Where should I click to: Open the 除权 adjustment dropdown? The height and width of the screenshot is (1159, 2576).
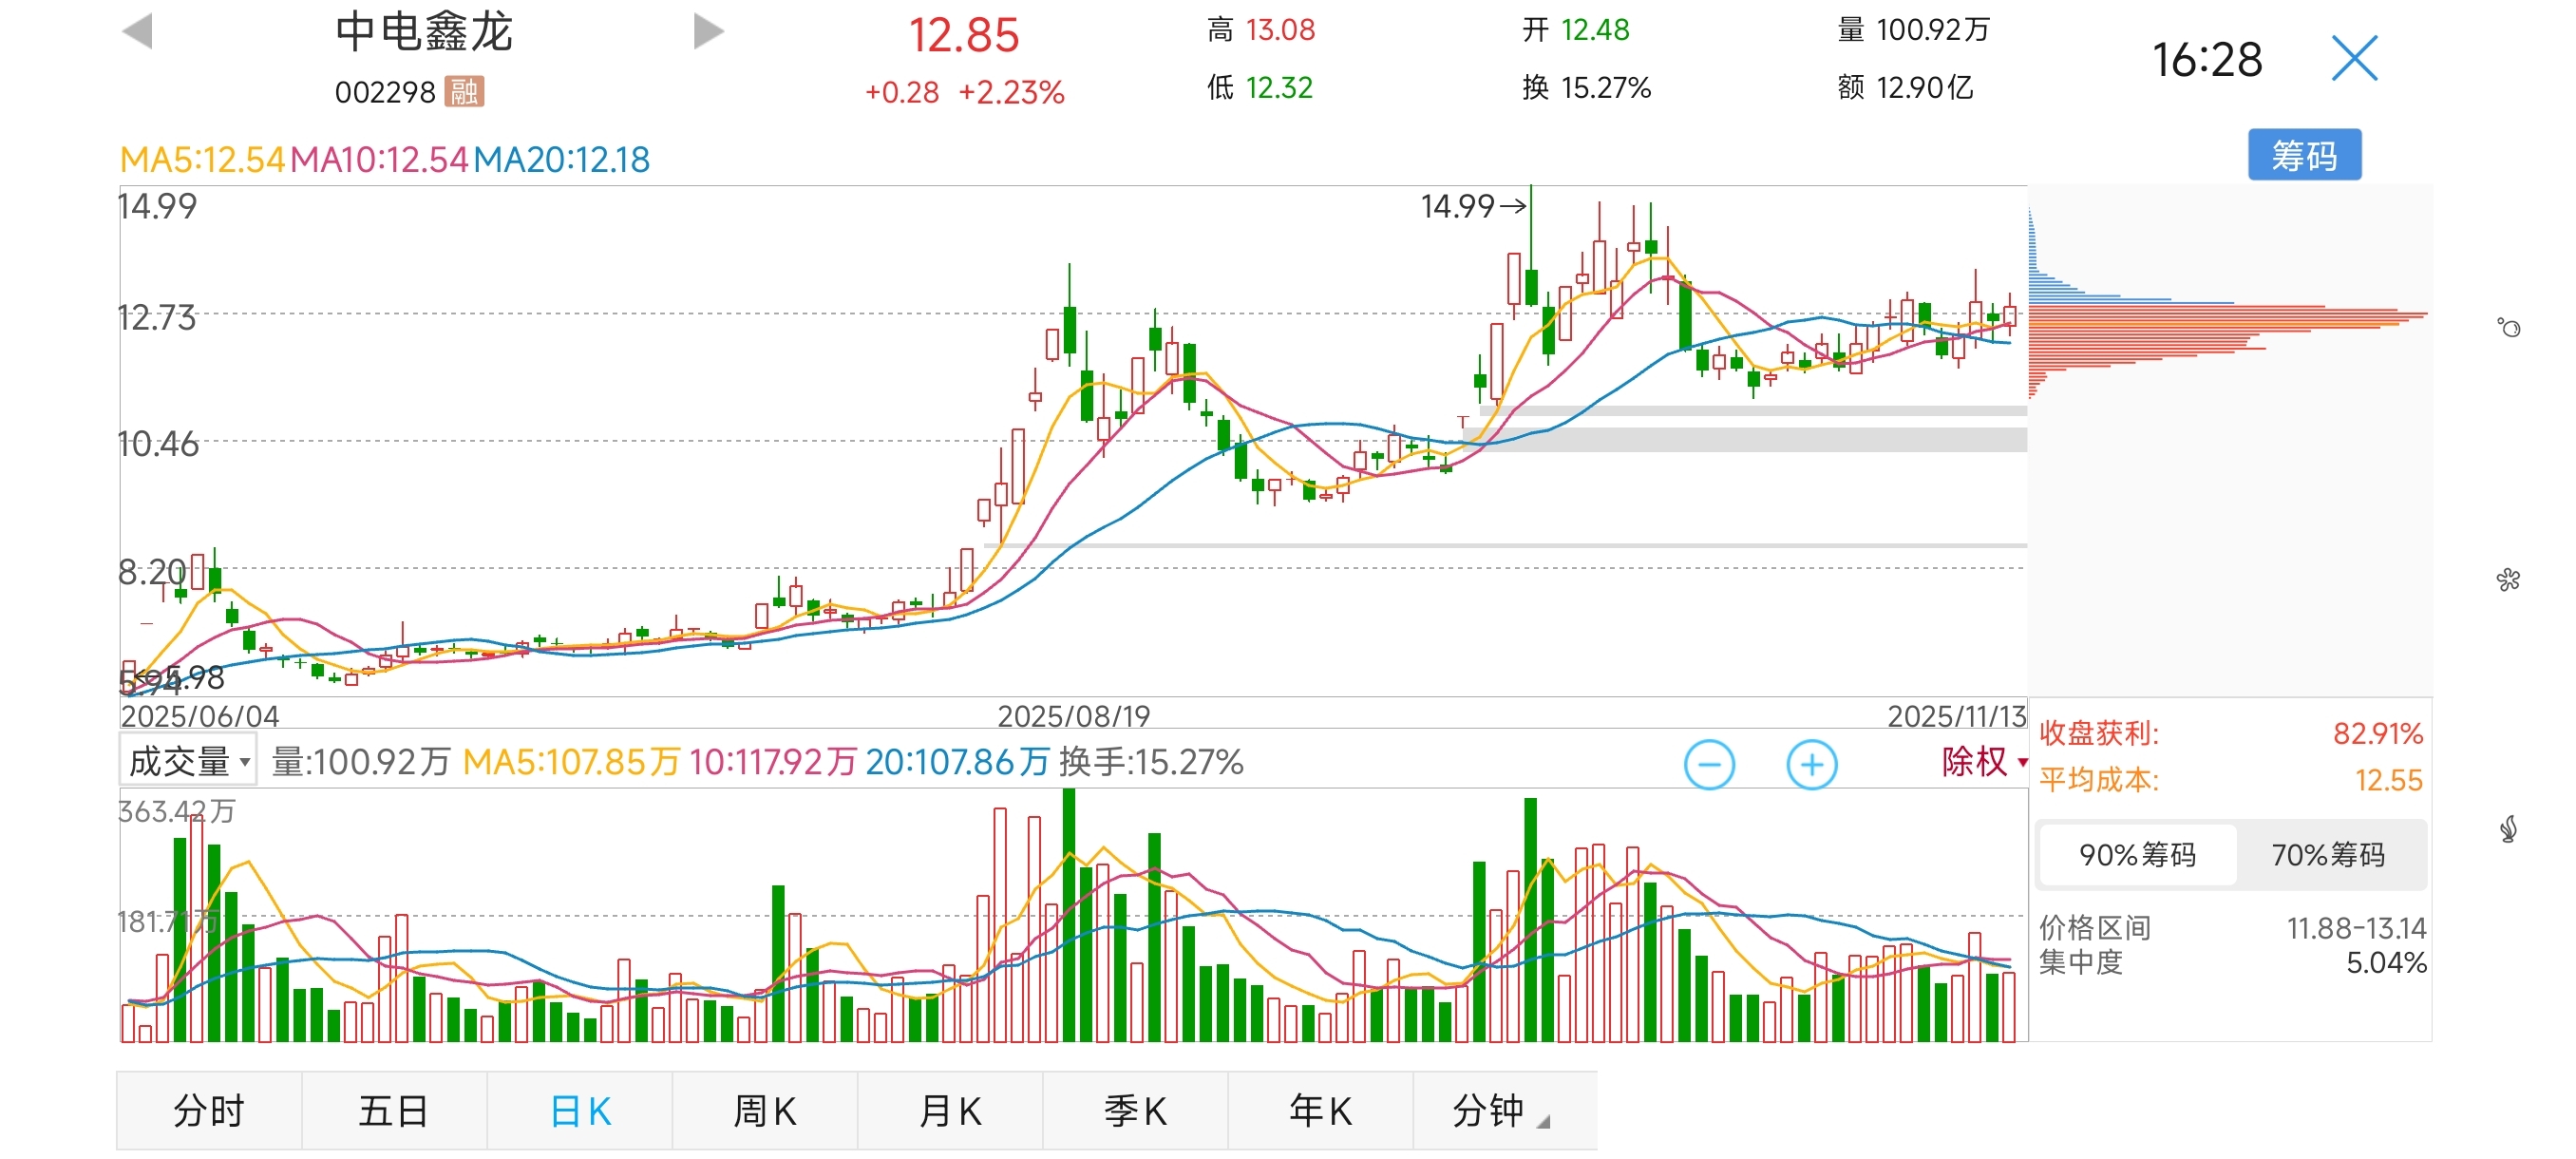1982,762
